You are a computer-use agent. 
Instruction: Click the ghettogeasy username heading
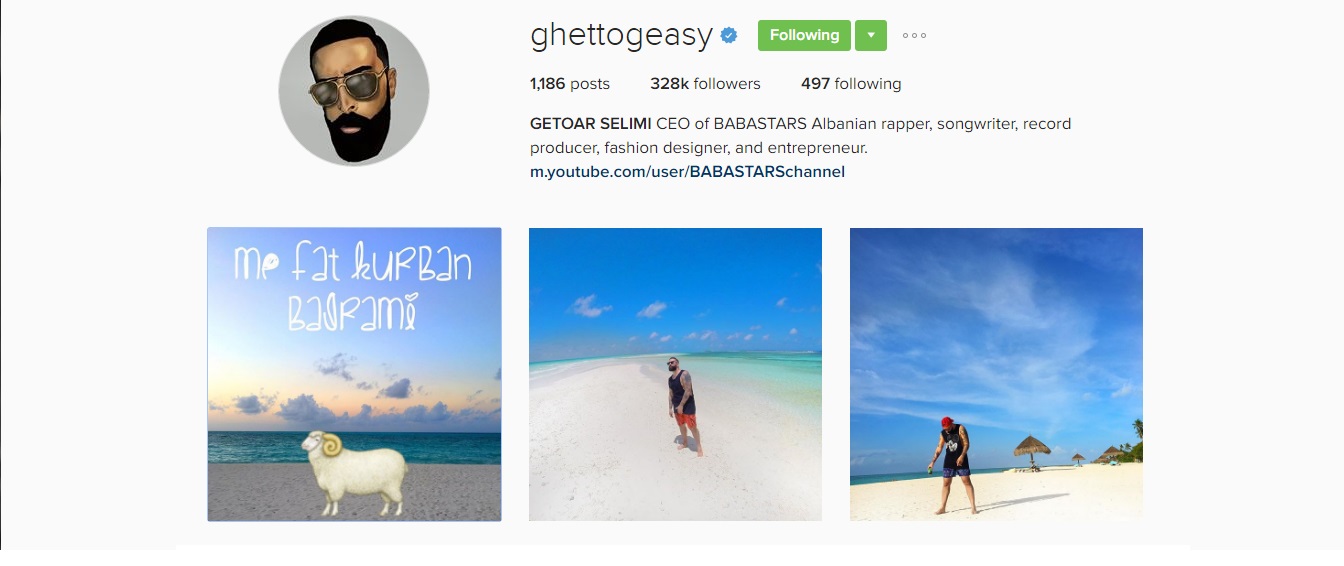pyautogui.click(x=621, y=36)
